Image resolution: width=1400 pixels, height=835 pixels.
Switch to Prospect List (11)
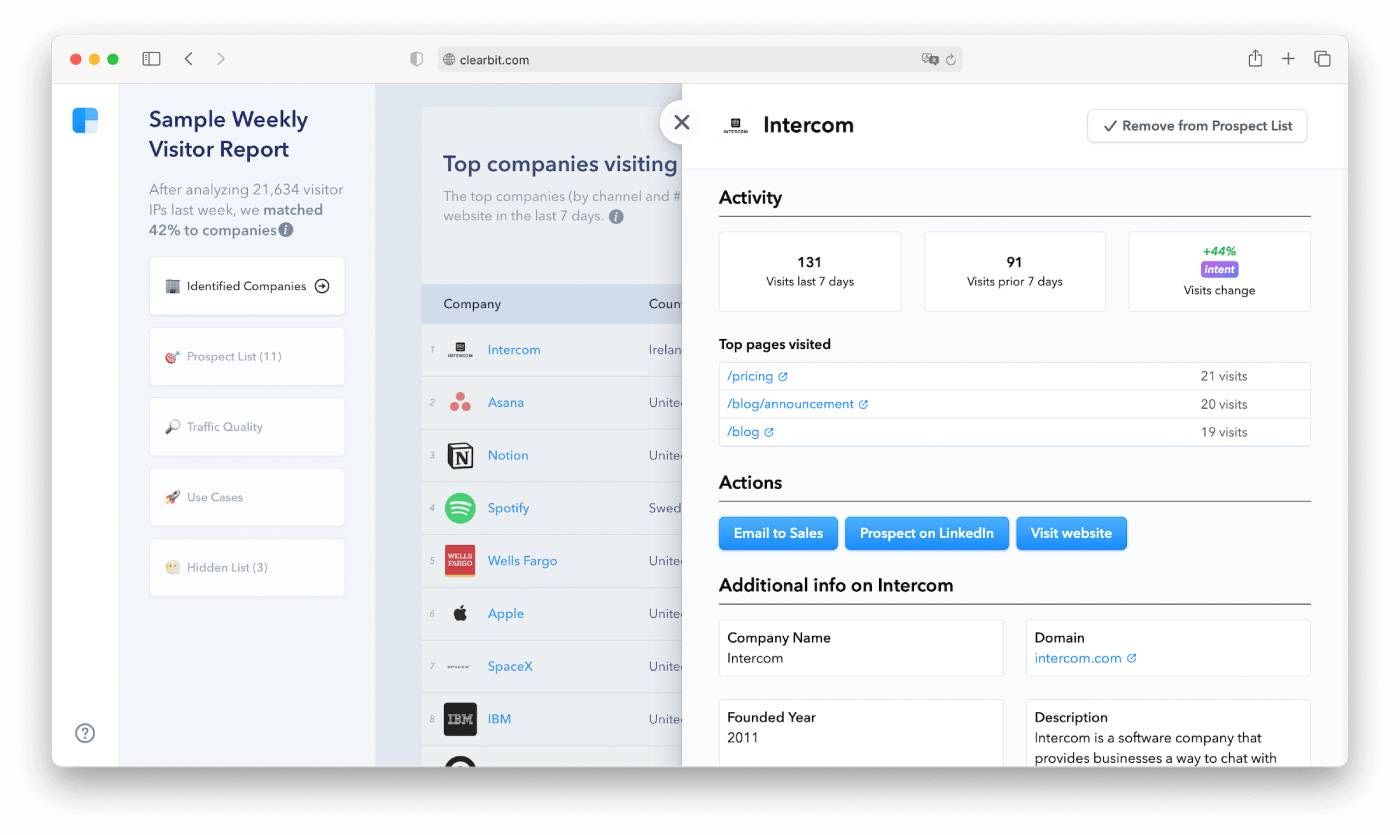[x=247, y=357]
